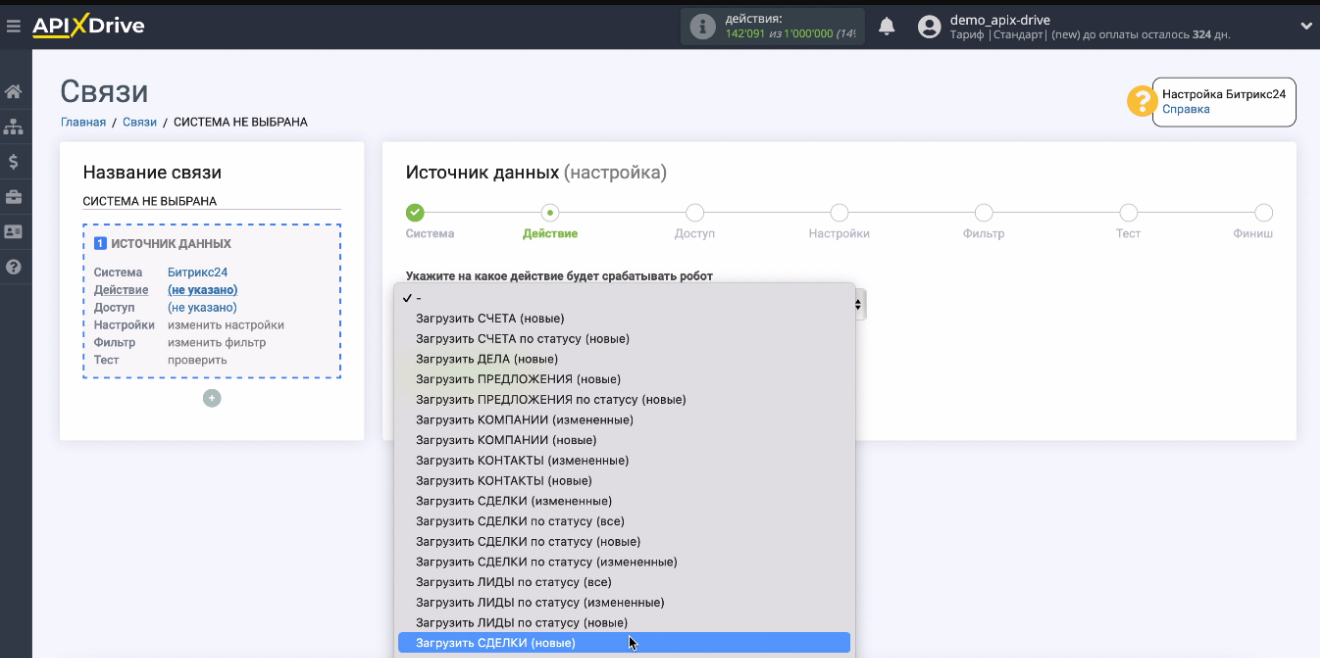Select Загрузить КОНТАКТЫ (измененные)
This screenshot has height=658, width=1320.
[624, 460]
